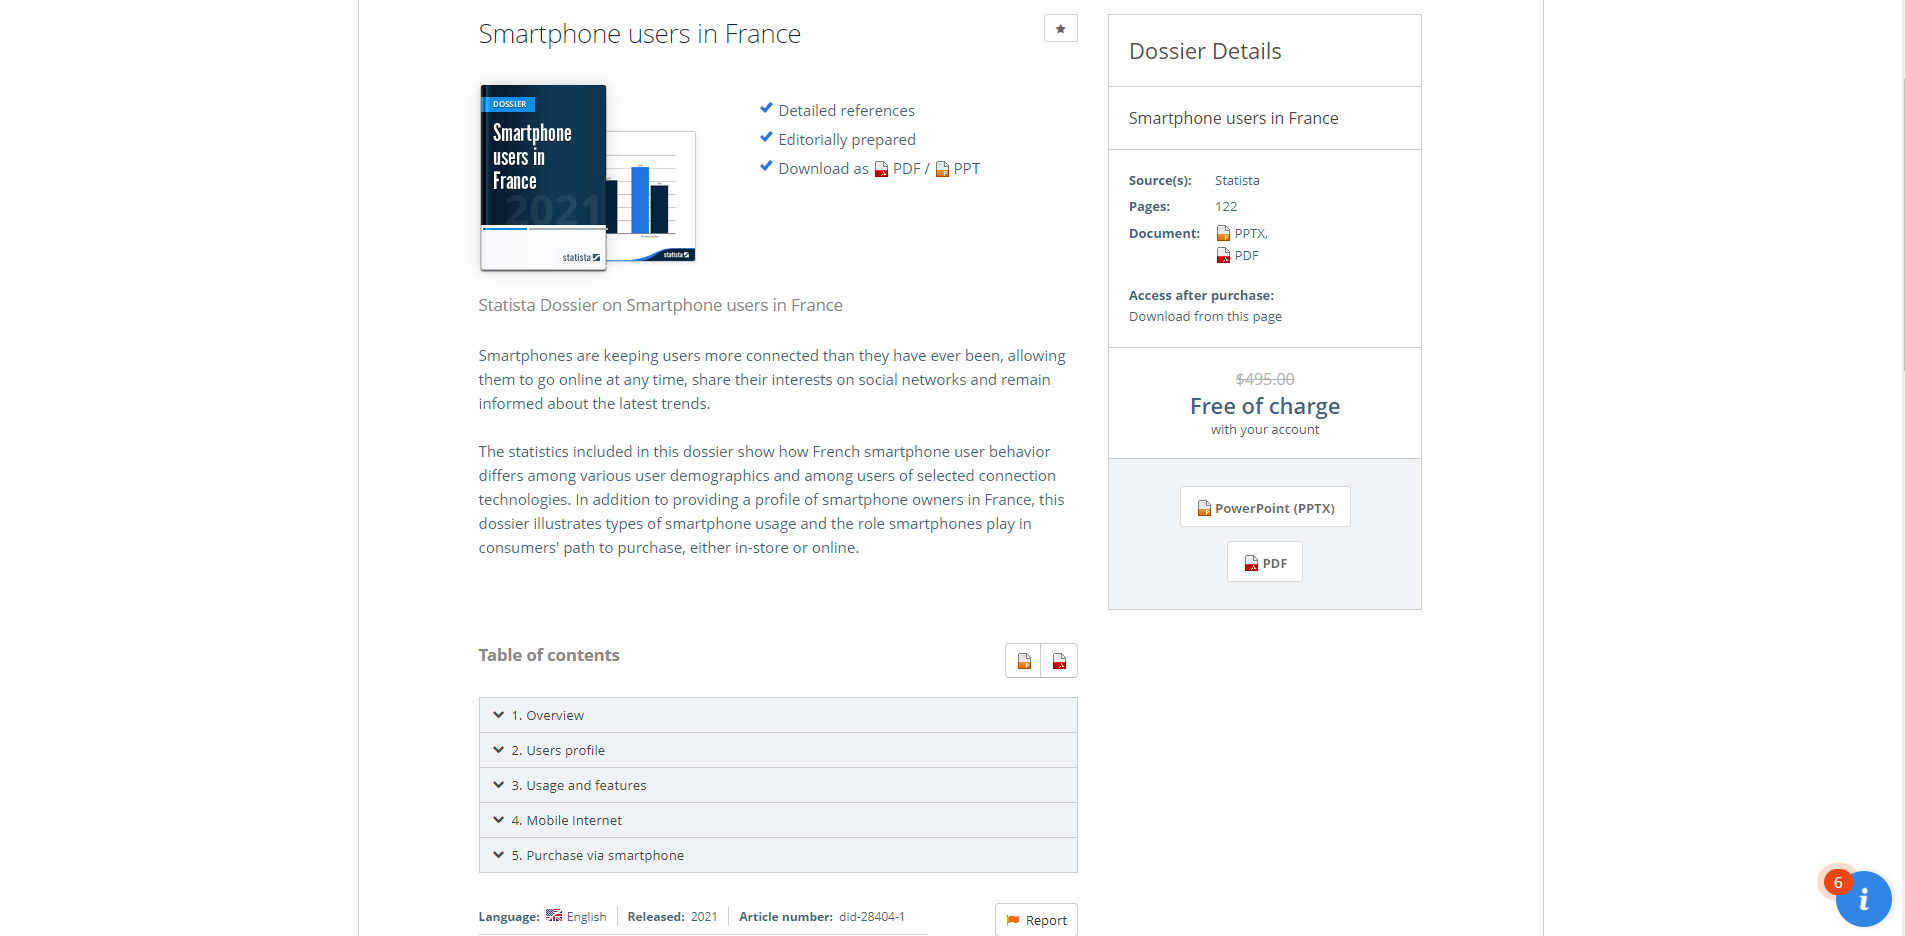Expand 3. Usage and features section
This screenshot has width=1905, height=936.
click(778, 785)
